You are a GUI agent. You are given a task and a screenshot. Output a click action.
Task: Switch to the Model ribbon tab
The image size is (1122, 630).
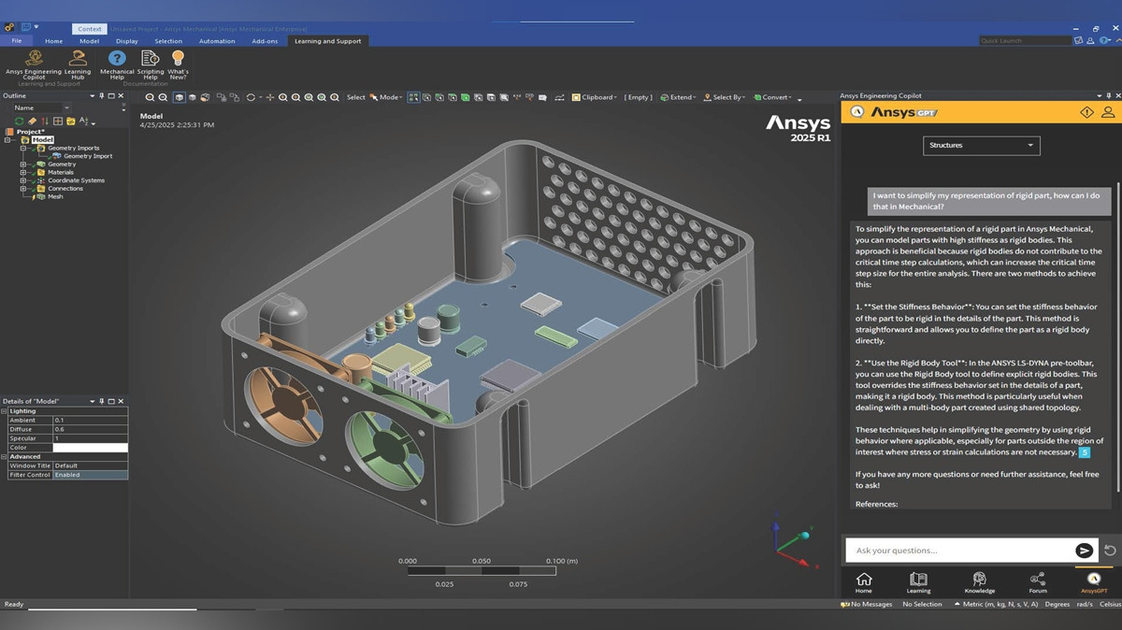coord(89,41)
